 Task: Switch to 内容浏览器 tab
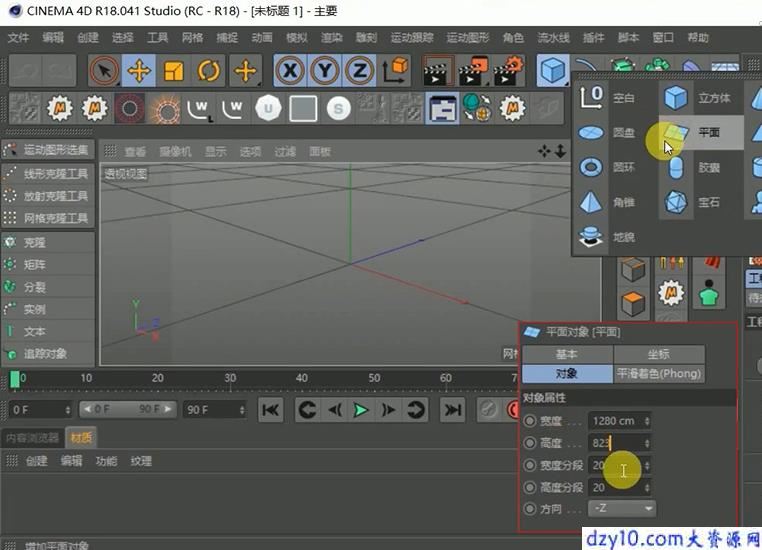32,438
